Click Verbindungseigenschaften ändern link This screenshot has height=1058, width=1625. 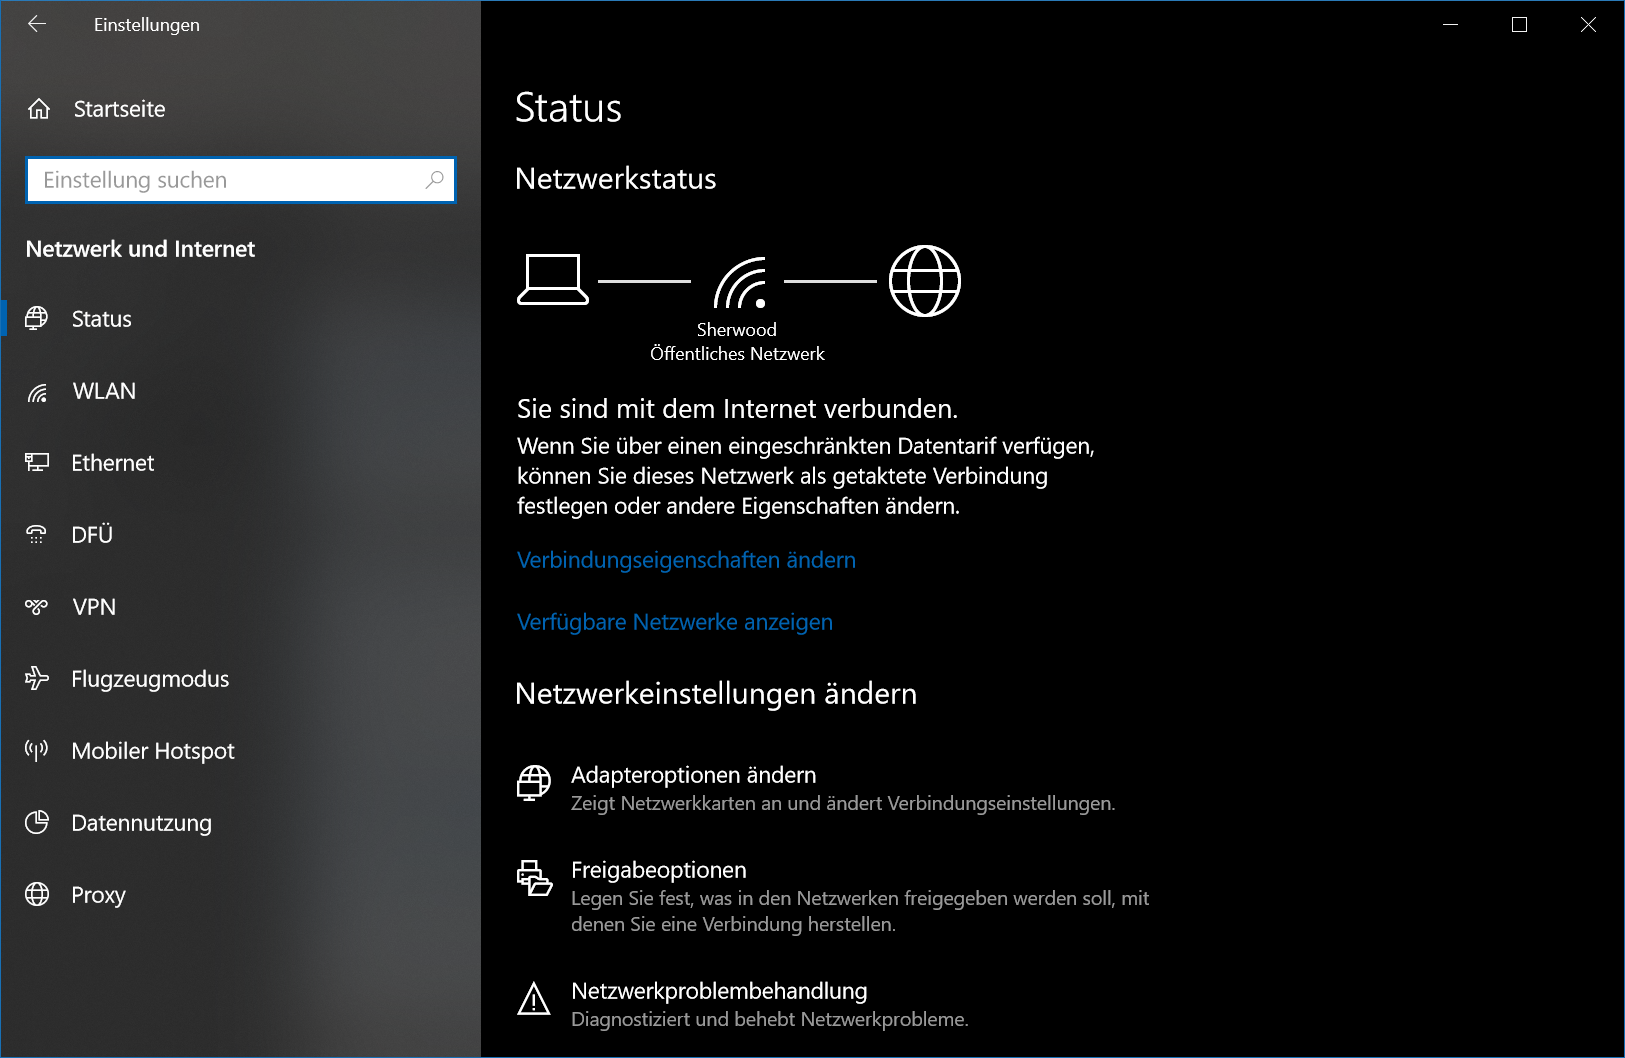[x=686, y=560]
